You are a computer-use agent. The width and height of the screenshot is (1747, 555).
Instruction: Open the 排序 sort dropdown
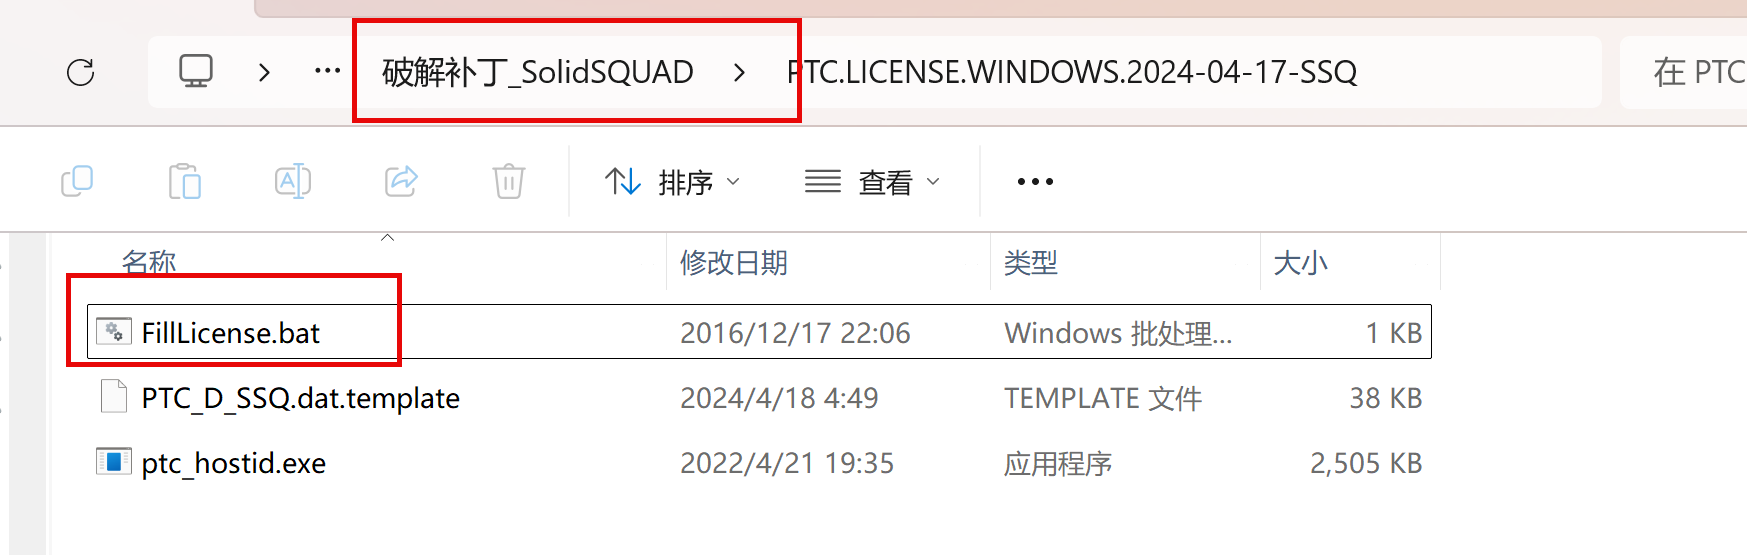[672, 182]
